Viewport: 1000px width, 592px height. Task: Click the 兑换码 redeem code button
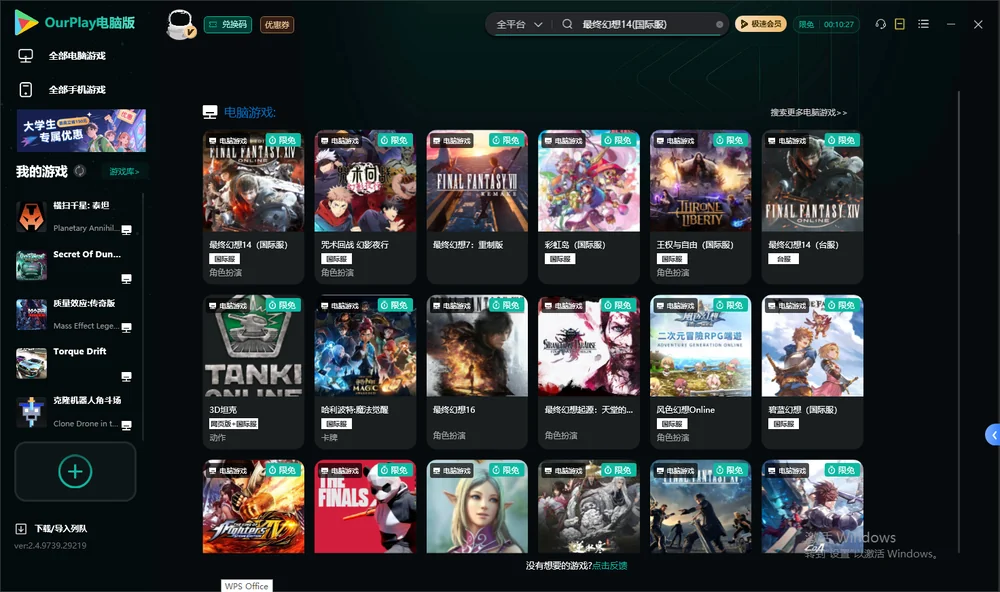[228, 25]
